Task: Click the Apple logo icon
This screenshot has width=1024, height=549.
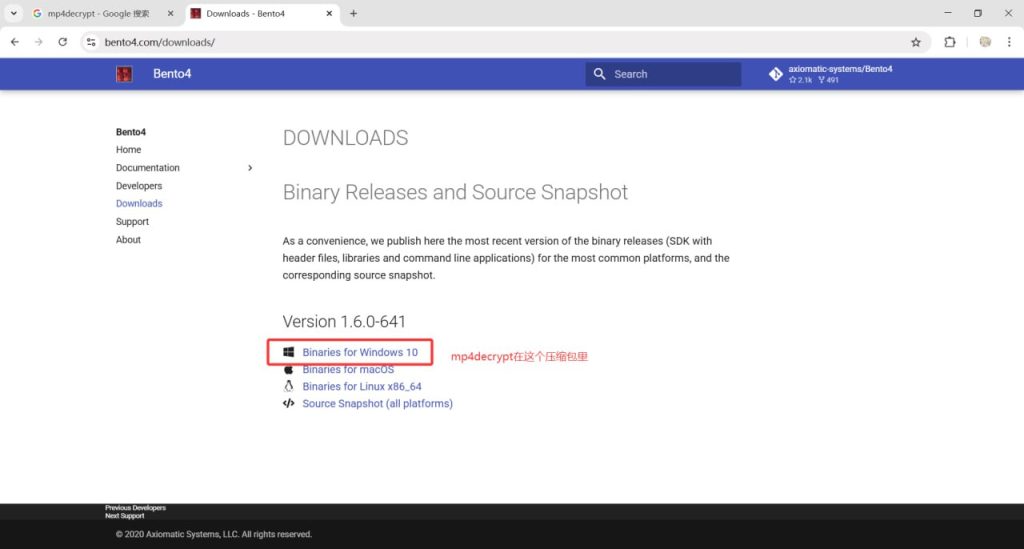Action: (289, 369)
